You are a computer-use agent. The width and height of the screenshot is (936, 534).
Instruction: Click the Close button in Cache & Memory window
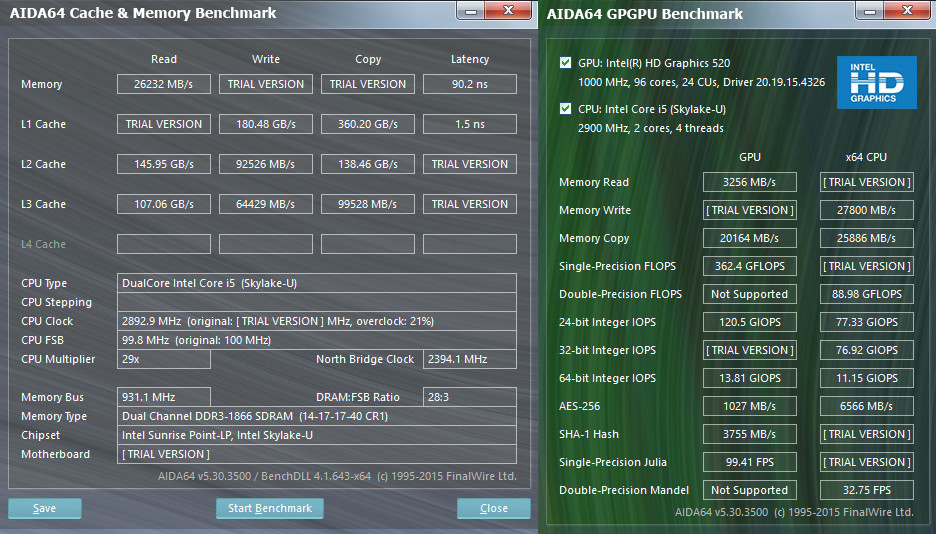[494, 508]
